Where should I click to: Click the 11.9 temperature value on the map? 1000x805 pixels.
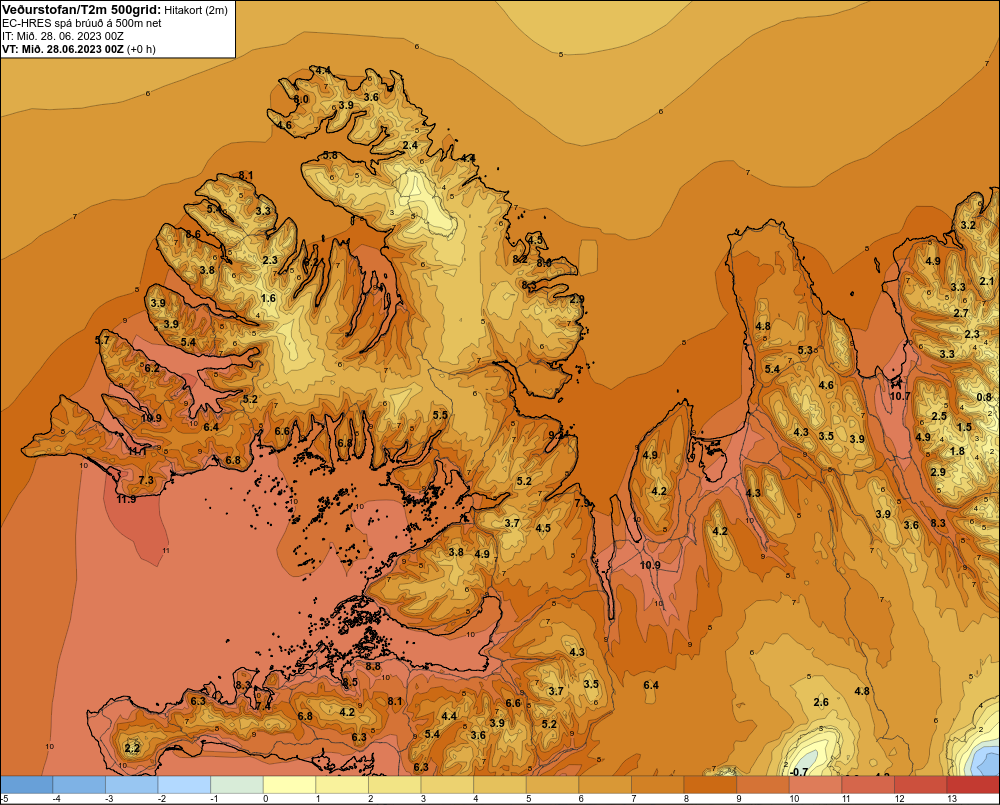pos(126,499)
